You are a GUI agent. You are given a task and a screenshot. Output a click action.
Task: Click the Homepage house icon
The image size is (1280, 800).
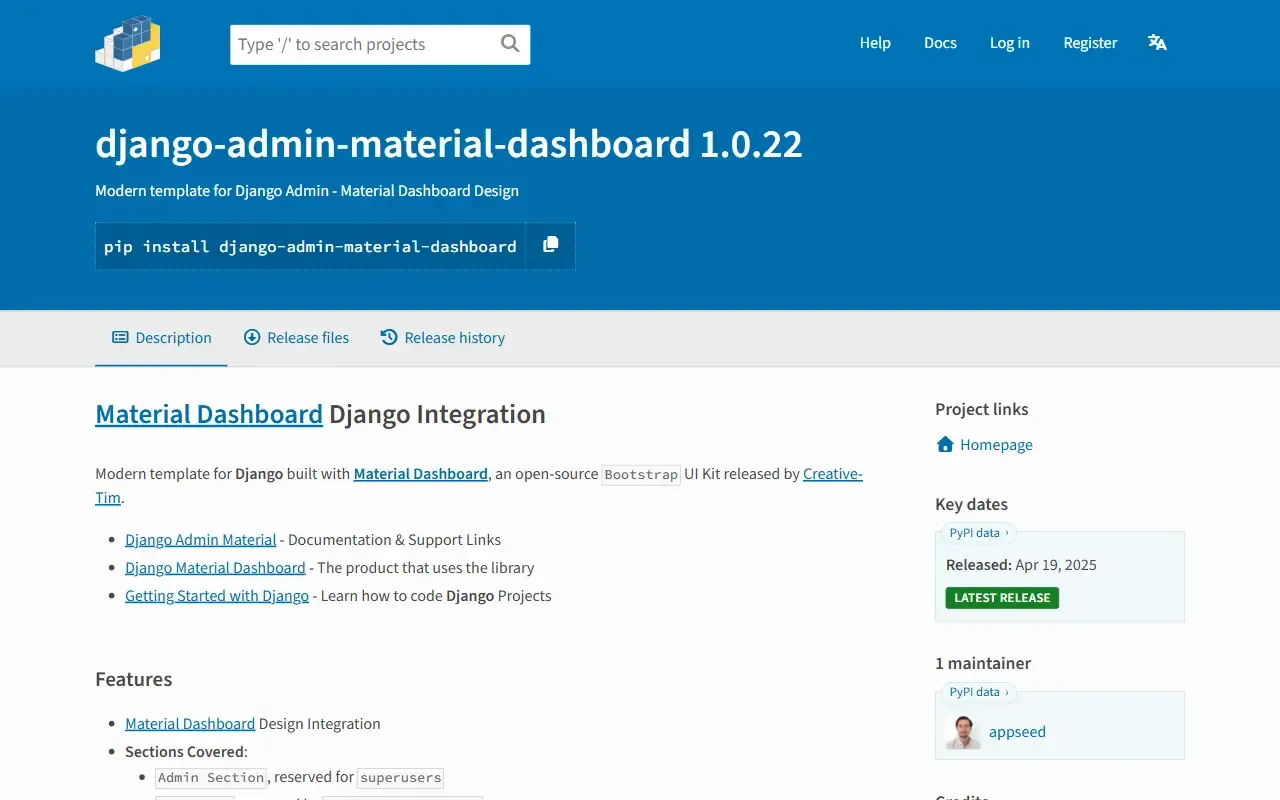pyautogui.click(x=945, y=444)
